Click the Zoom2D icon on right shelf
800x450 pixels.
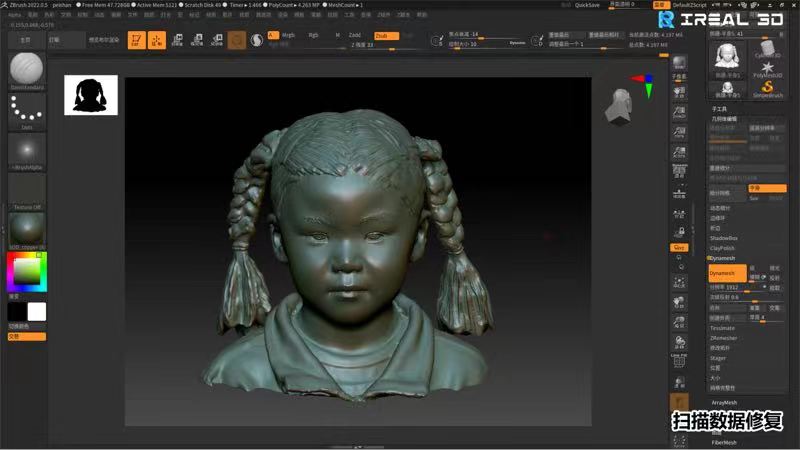click(x=679, y=112)
